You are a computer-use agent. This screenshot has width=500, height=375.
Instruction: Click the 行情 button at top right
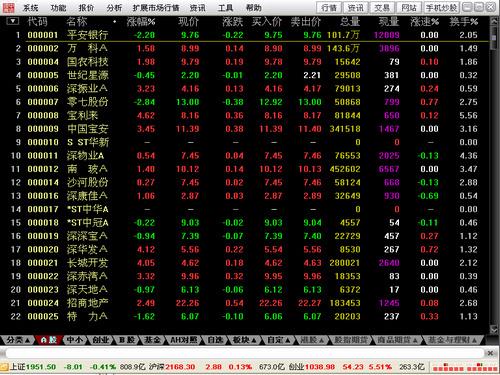329,8
